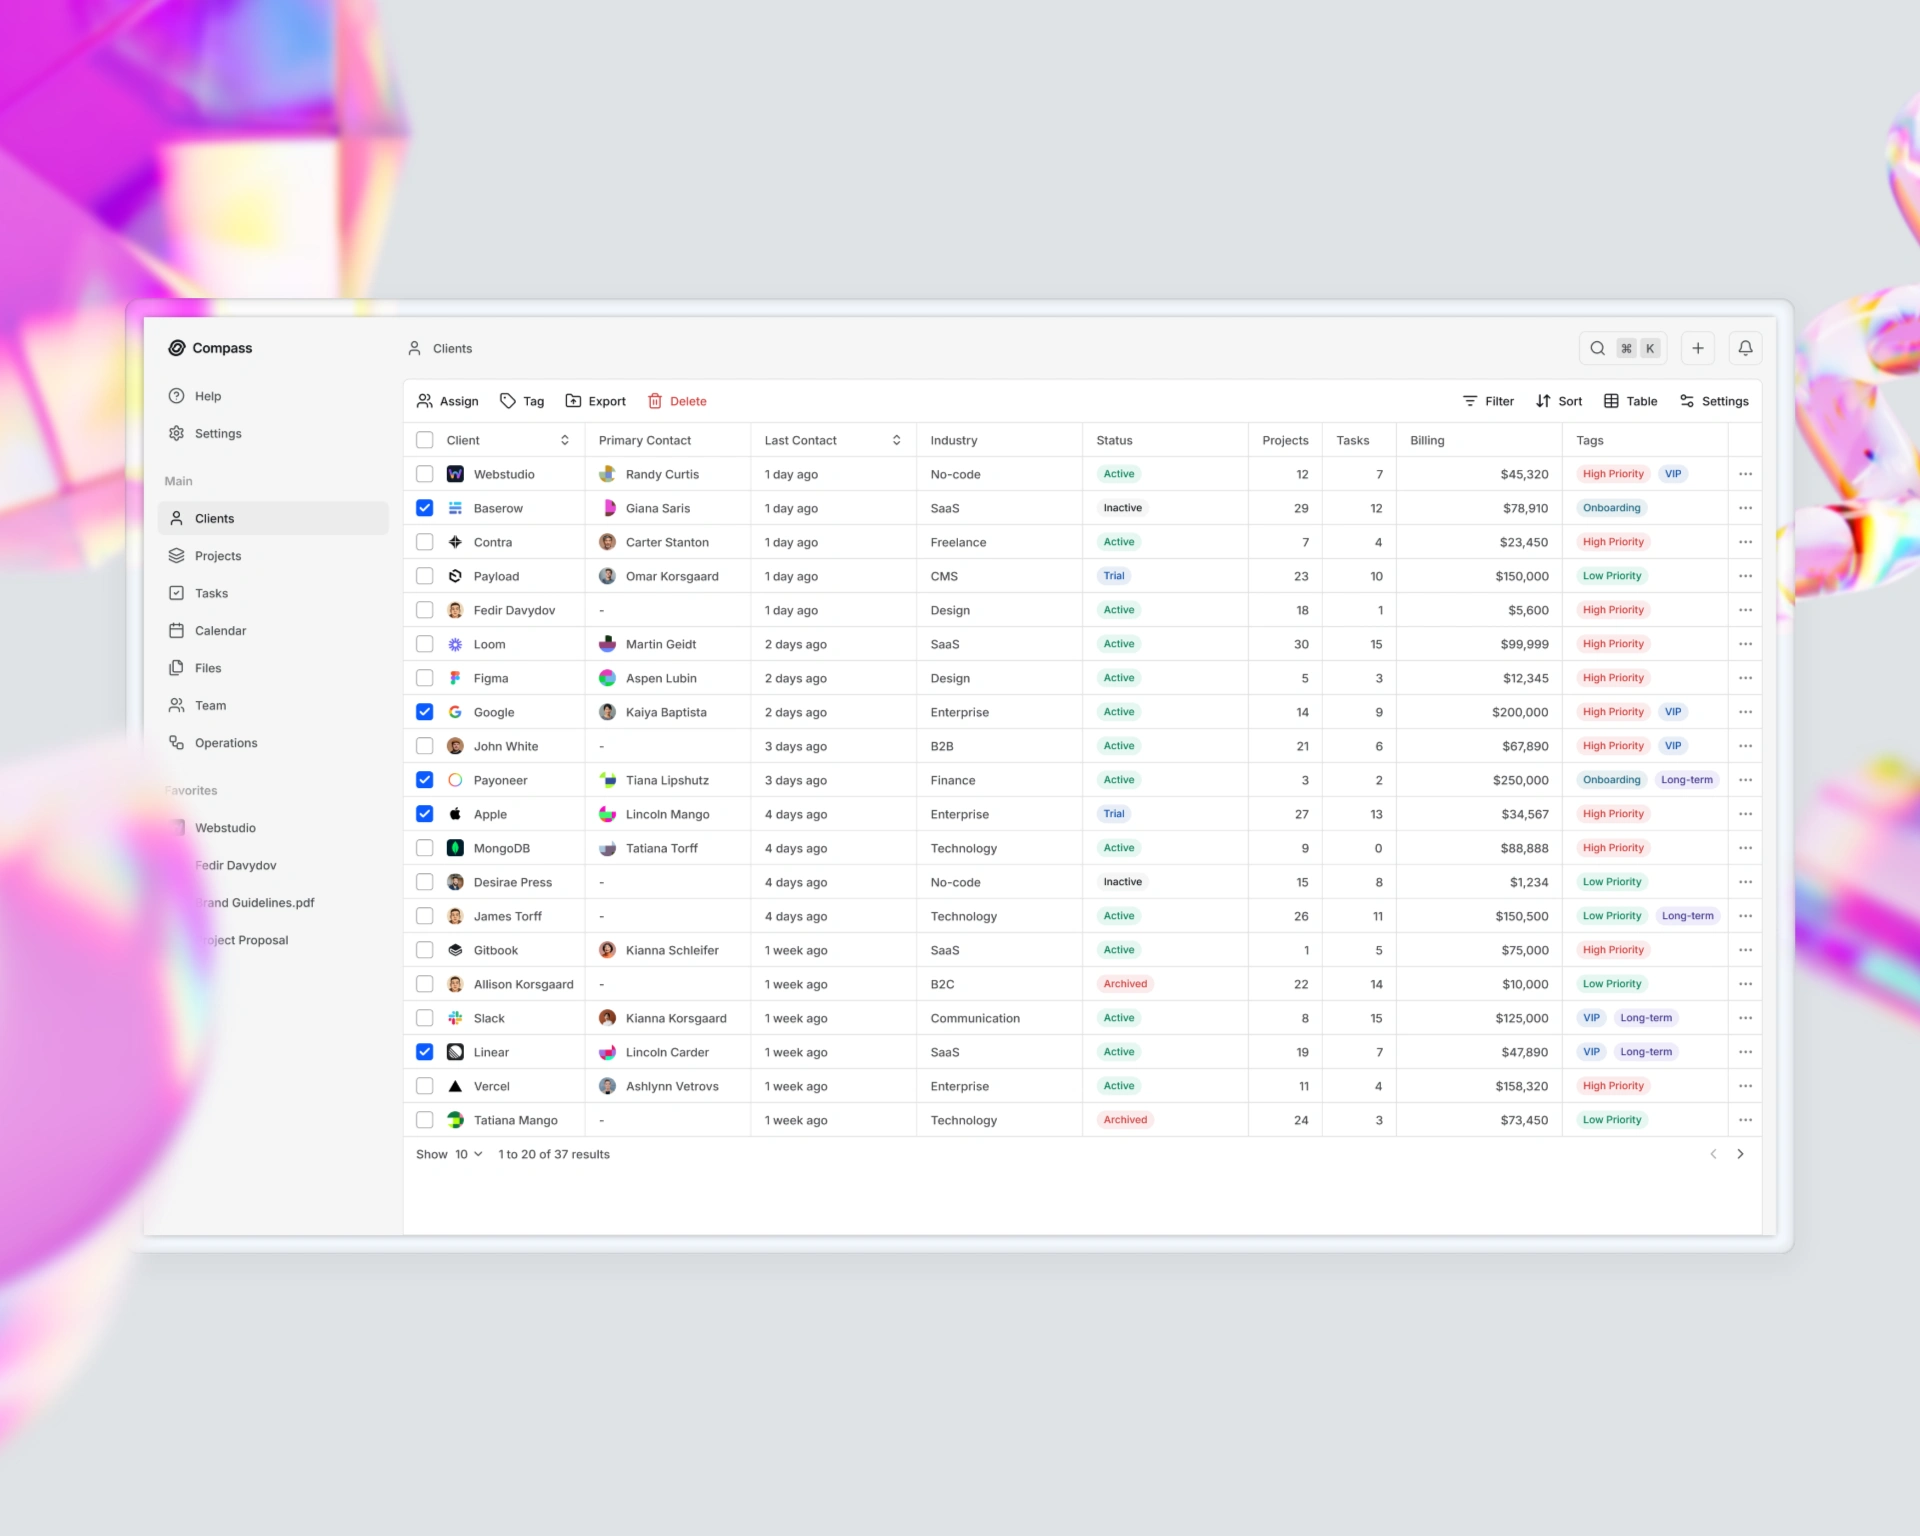Image resolution: width=1920 pixels, height=1536 pixels.
Task: Click the Compass logo icon
Action: point(177,348)
